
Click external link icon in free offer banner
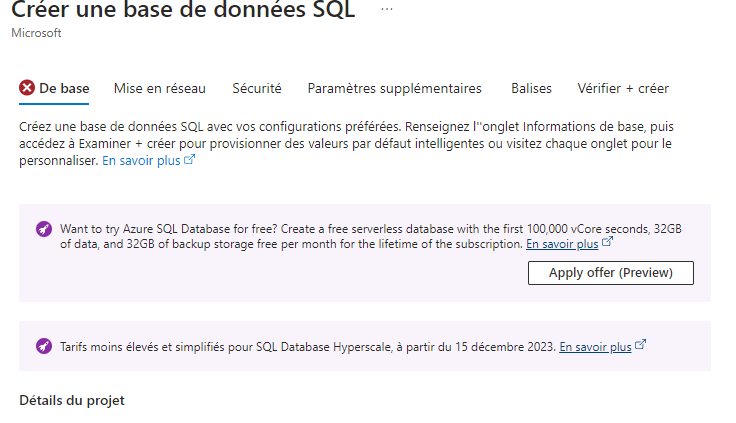(x=607, y=242)
